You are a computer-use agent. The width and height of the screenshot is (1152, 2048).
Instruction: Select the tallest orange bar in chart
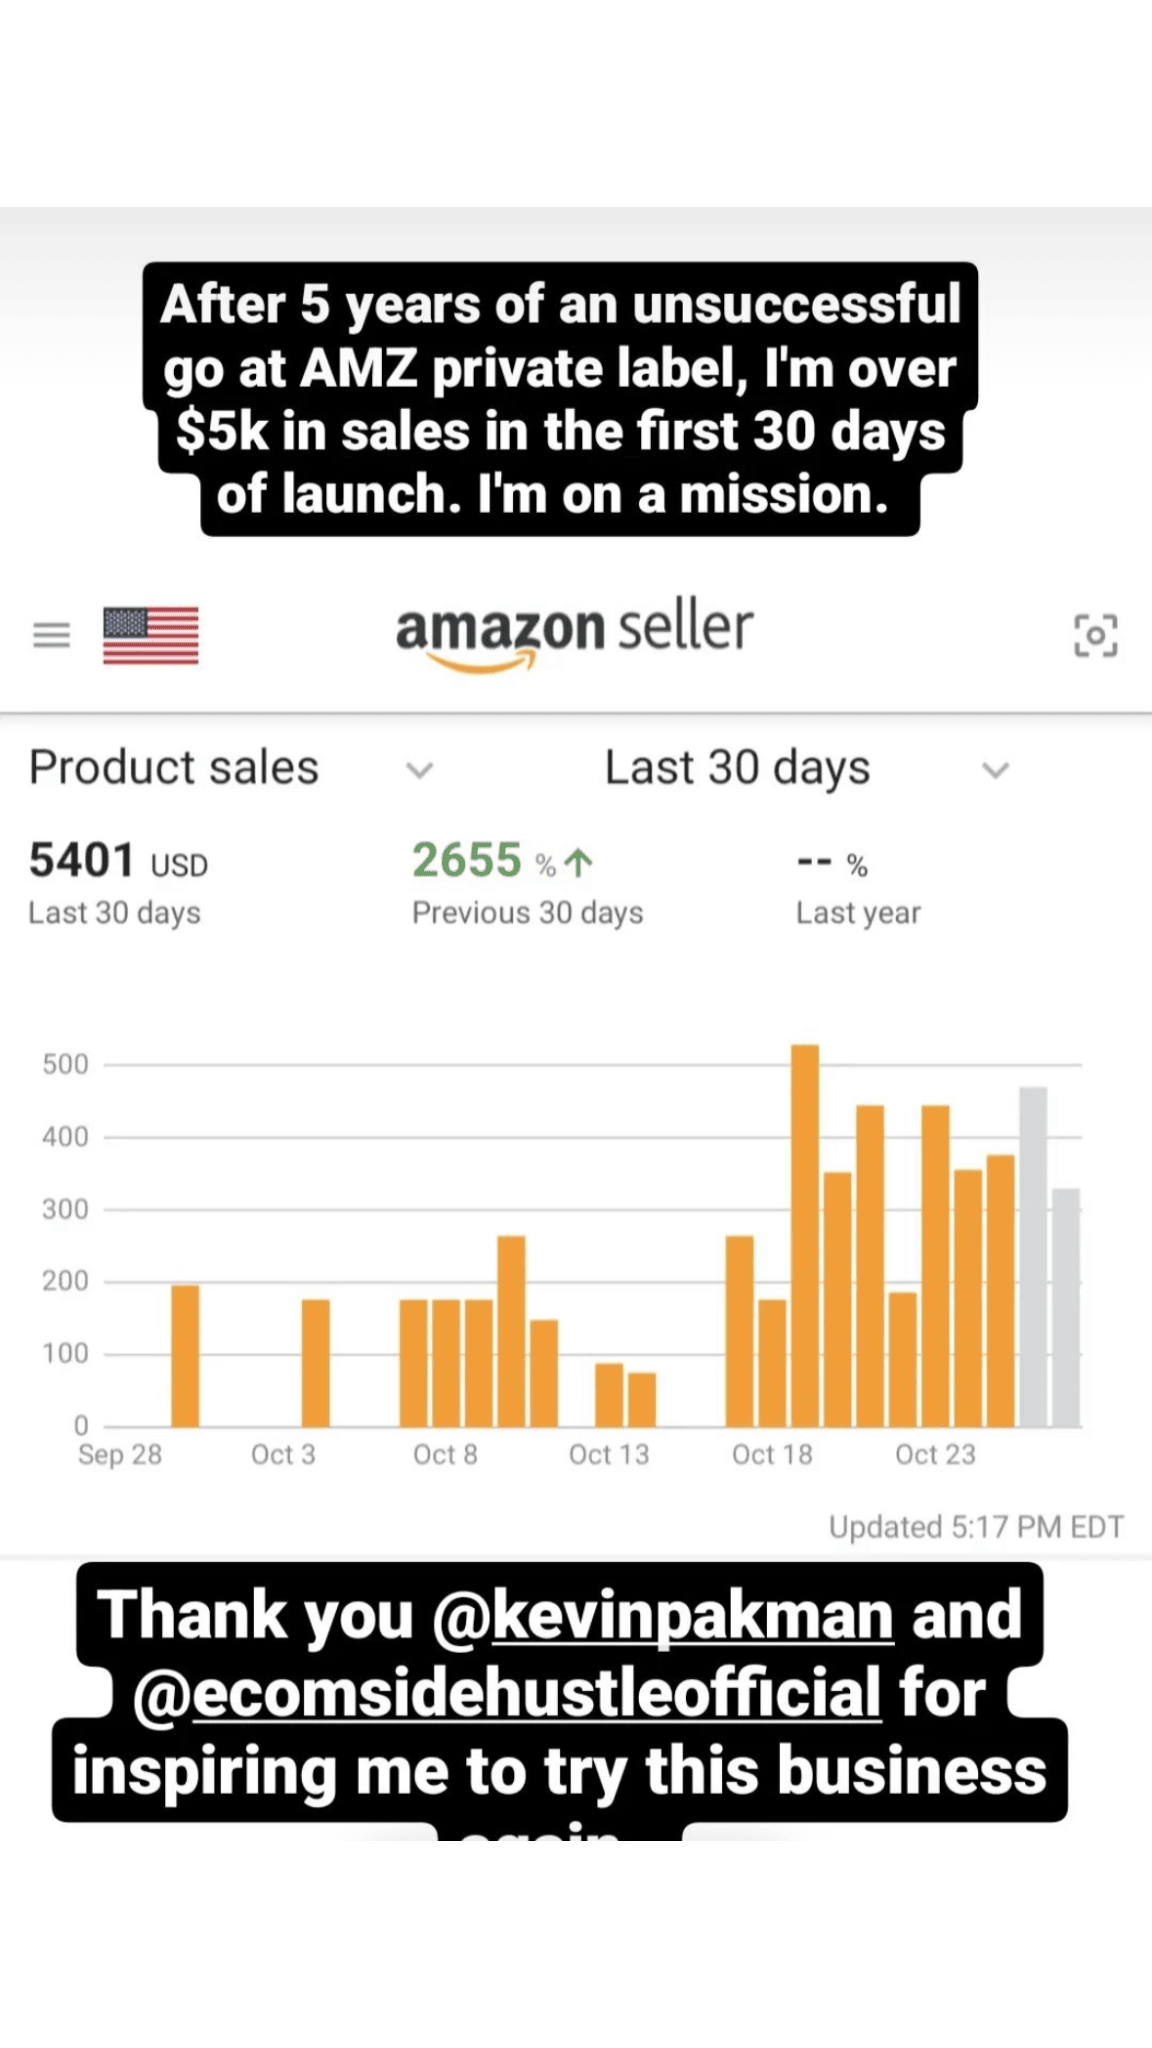click(805, 1235)
